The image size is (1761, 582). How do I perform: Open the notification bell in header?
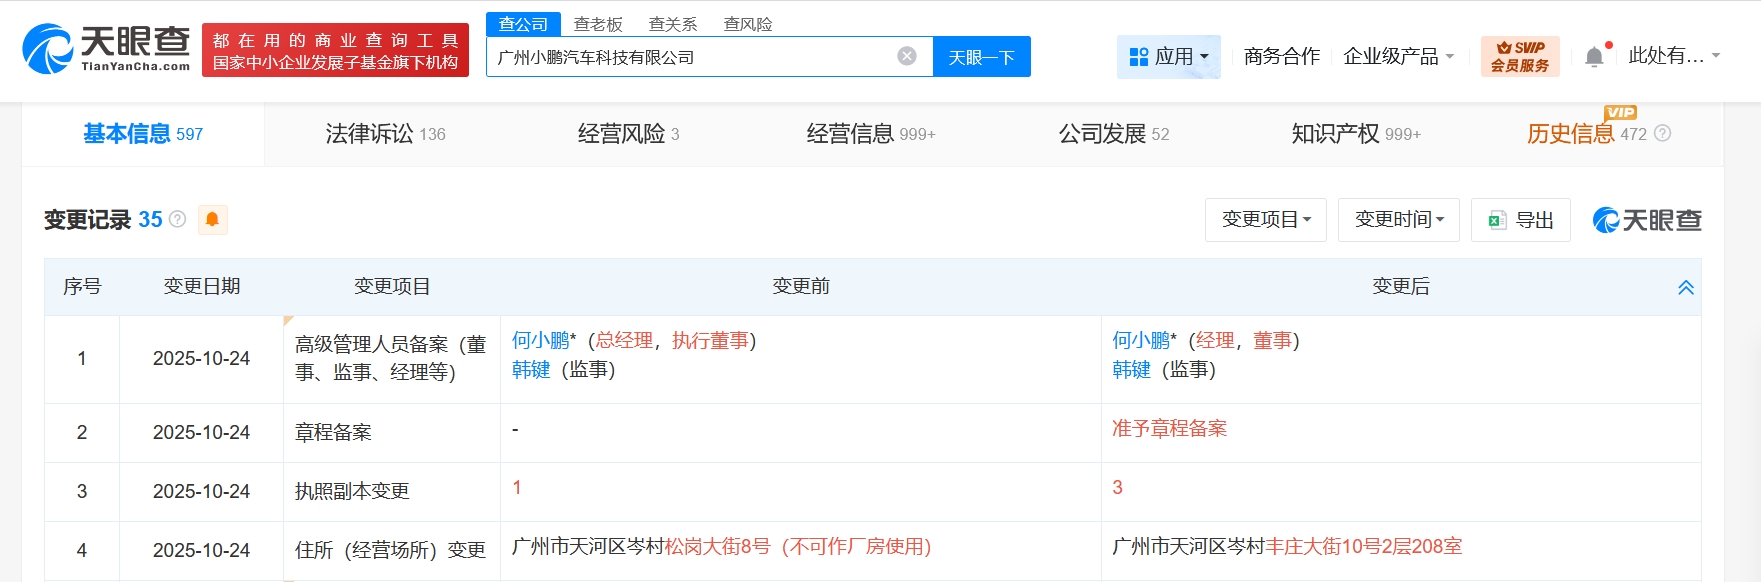(x=1594, y=57)
